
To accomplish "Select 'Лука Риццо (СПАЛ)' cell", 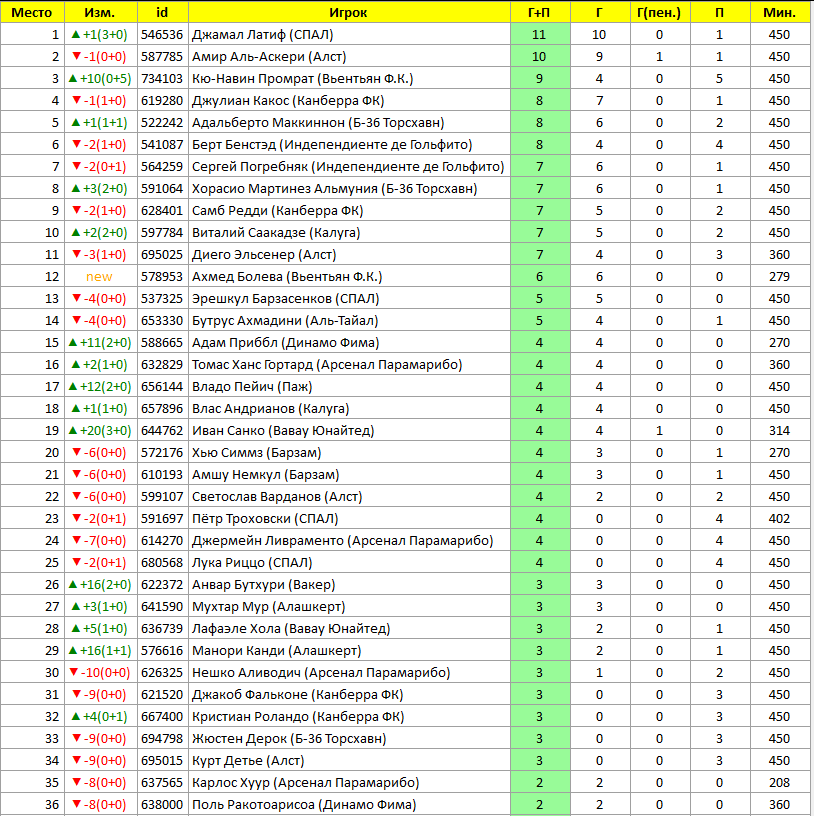I will [x=349, y=562].
